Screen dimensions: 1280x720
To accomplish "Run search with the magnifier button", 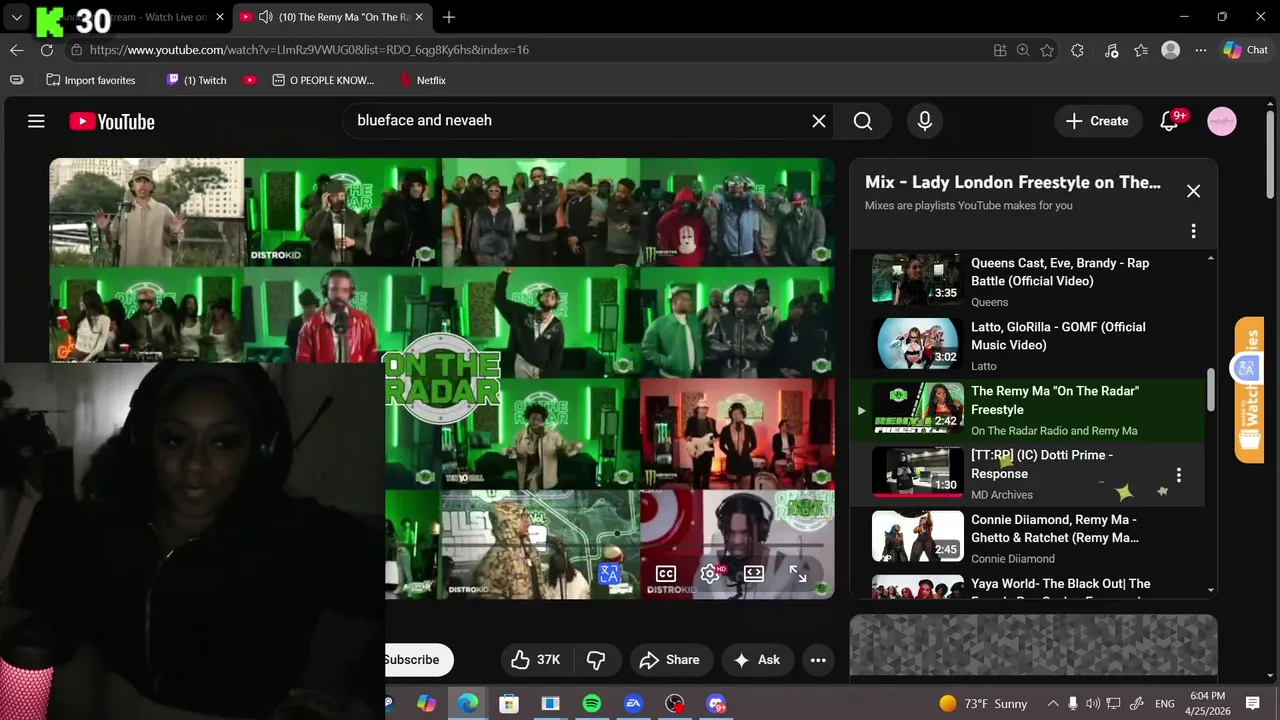I will pos(863,121).
